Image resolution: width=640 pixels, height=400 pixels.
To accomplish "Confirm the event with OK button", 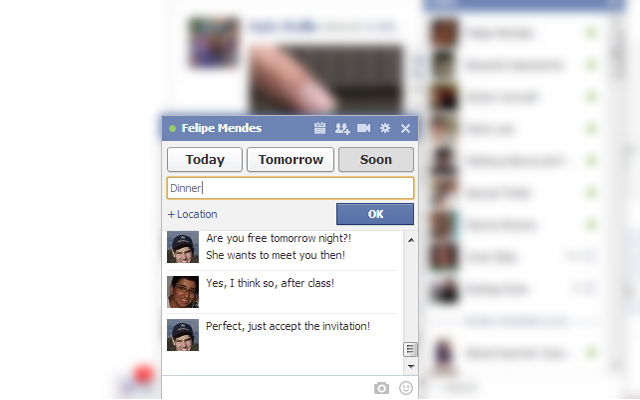I will (375, 214).
